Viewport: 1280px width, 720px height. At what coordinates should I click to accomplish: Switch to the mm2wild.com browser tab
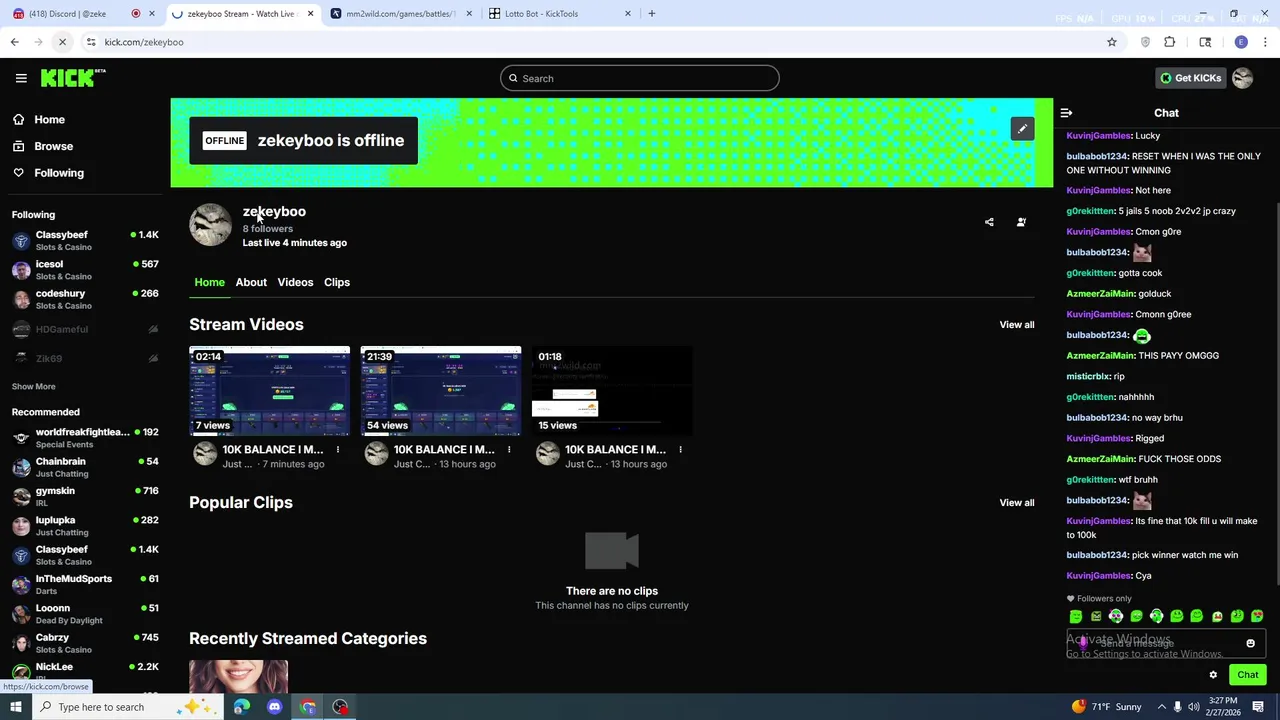pyautogui.click(x=400, y=14)
